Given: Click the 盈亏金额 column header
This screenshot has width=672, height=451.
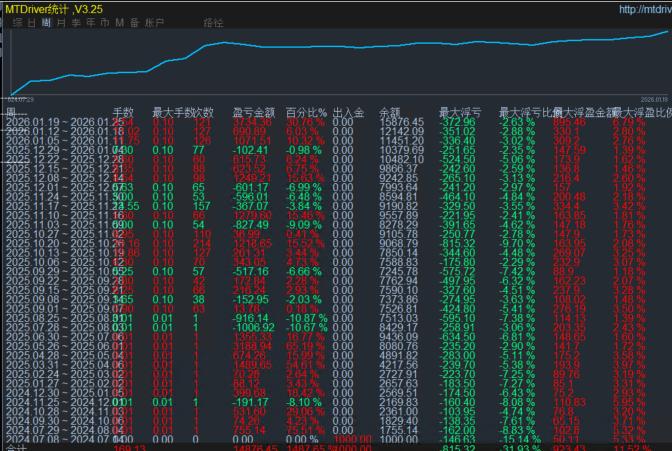Looking at the screenshot, I should (x=253, y=113).
